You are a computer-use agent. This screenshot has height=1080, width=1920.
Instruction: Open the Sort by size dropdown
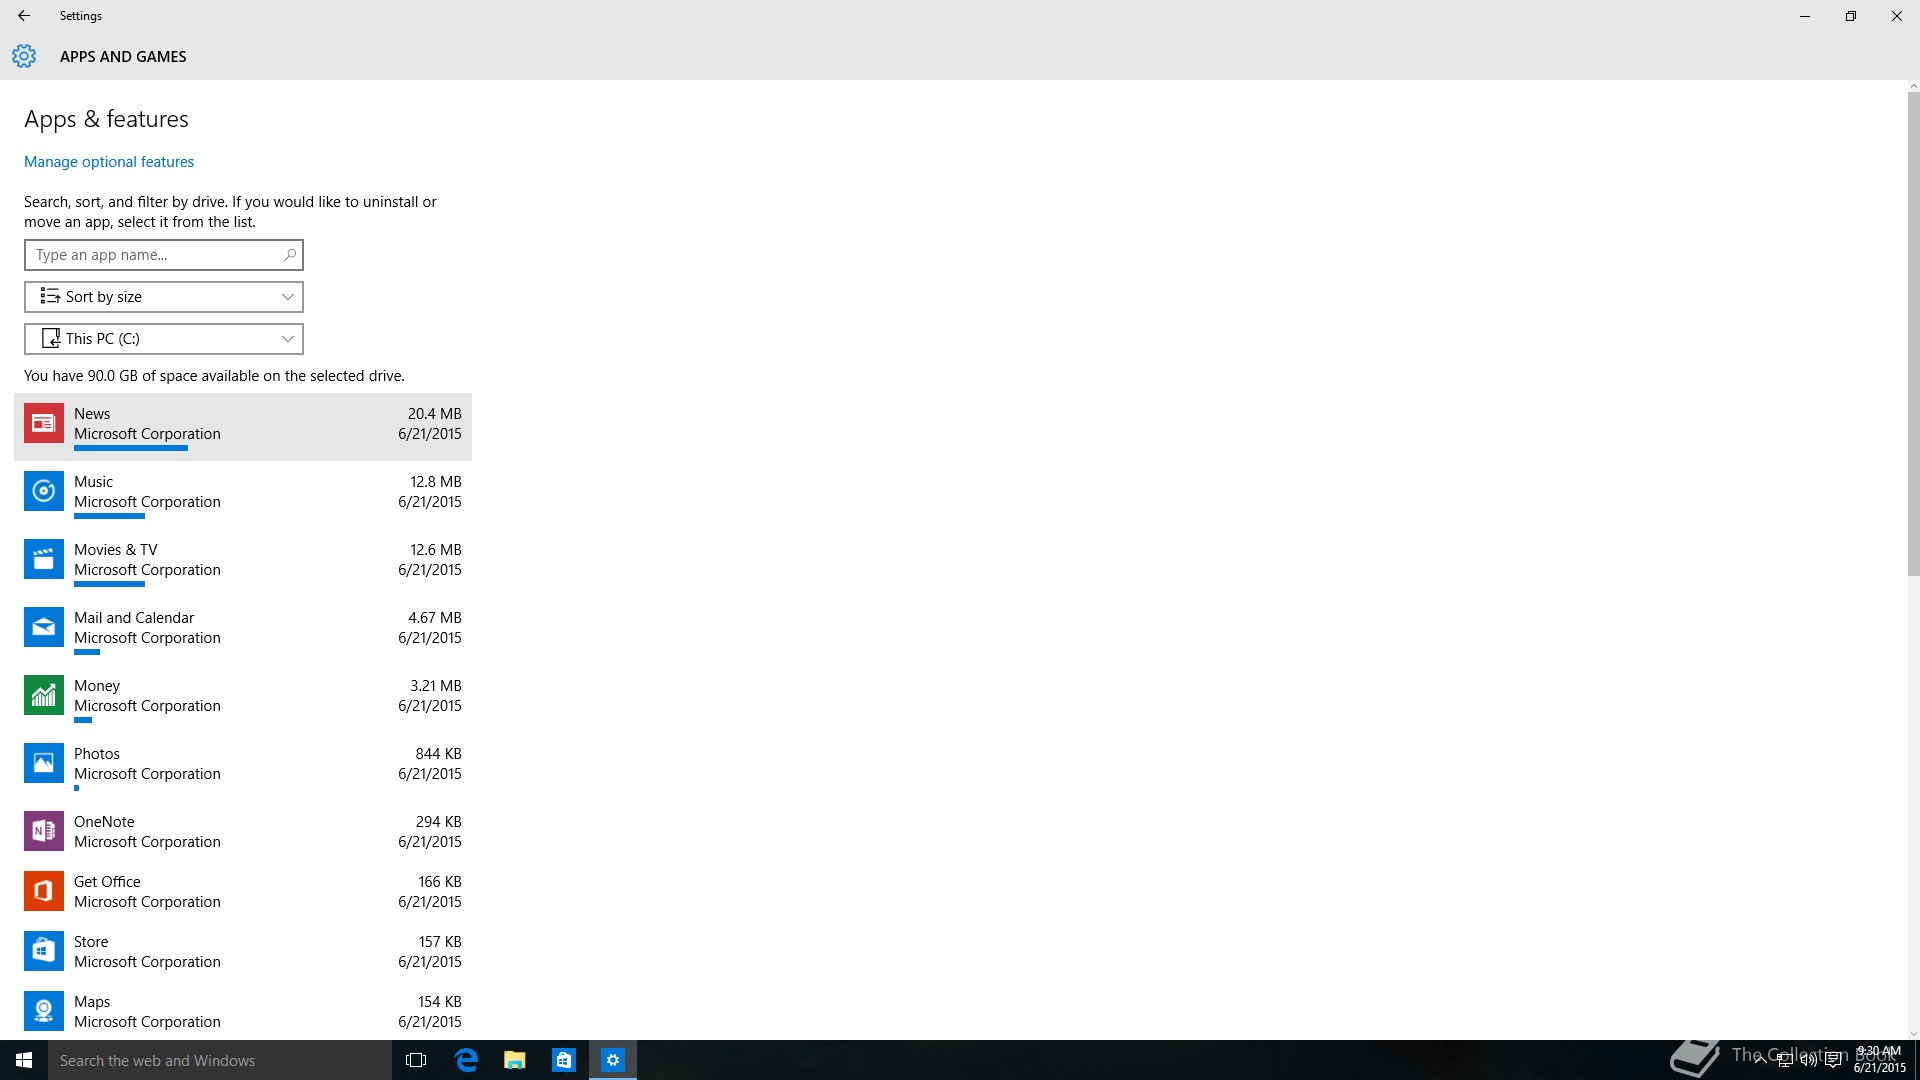164,297
